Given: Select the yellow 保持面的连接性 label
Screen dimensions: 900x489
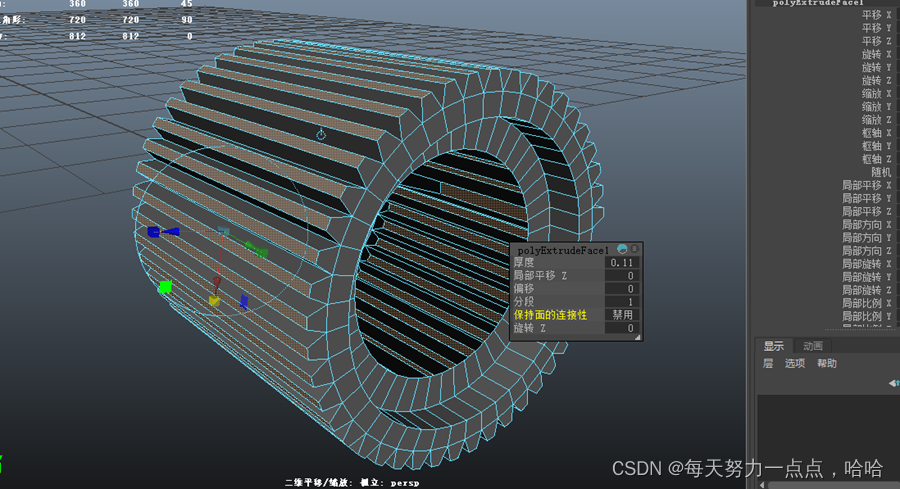Looking at the screenshot, I should (x=550, y=315).
